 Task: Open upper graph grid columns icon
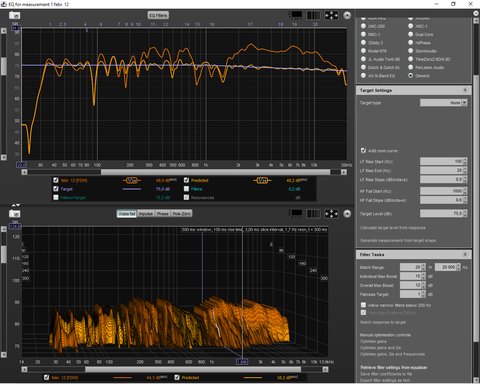pos(313,15)
